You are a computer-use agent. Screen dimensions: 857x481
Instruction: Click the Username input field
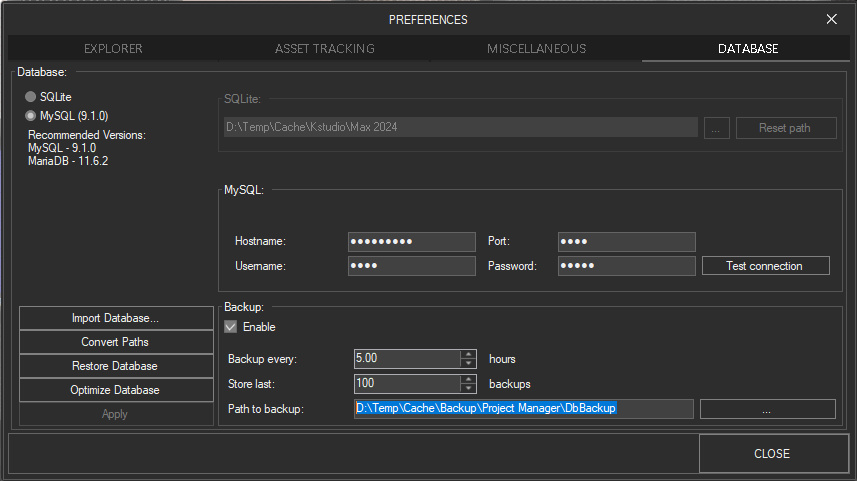(412, 266)
